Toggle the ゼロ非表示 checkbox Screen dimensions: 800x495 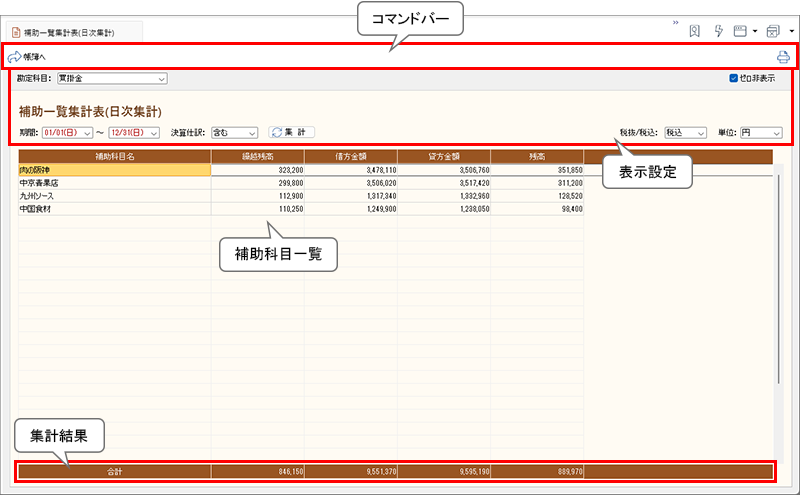pyautogui.click(x=734, y=78)
